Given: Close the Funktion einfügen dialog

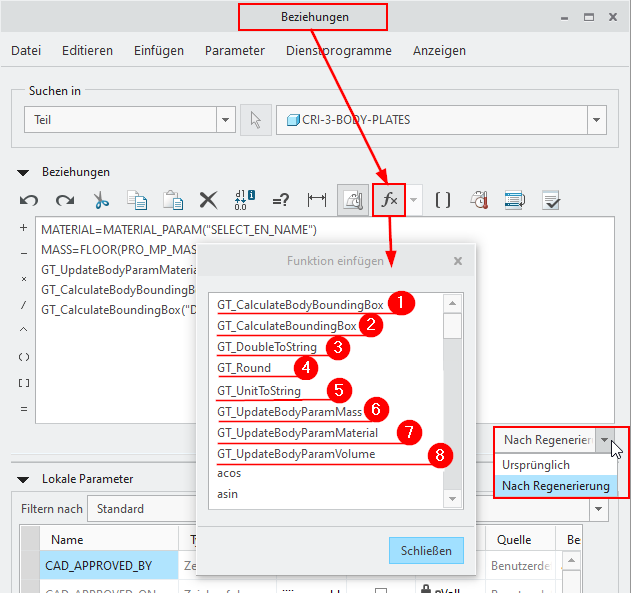Looking at the screenshot, I should pos(458,261).
